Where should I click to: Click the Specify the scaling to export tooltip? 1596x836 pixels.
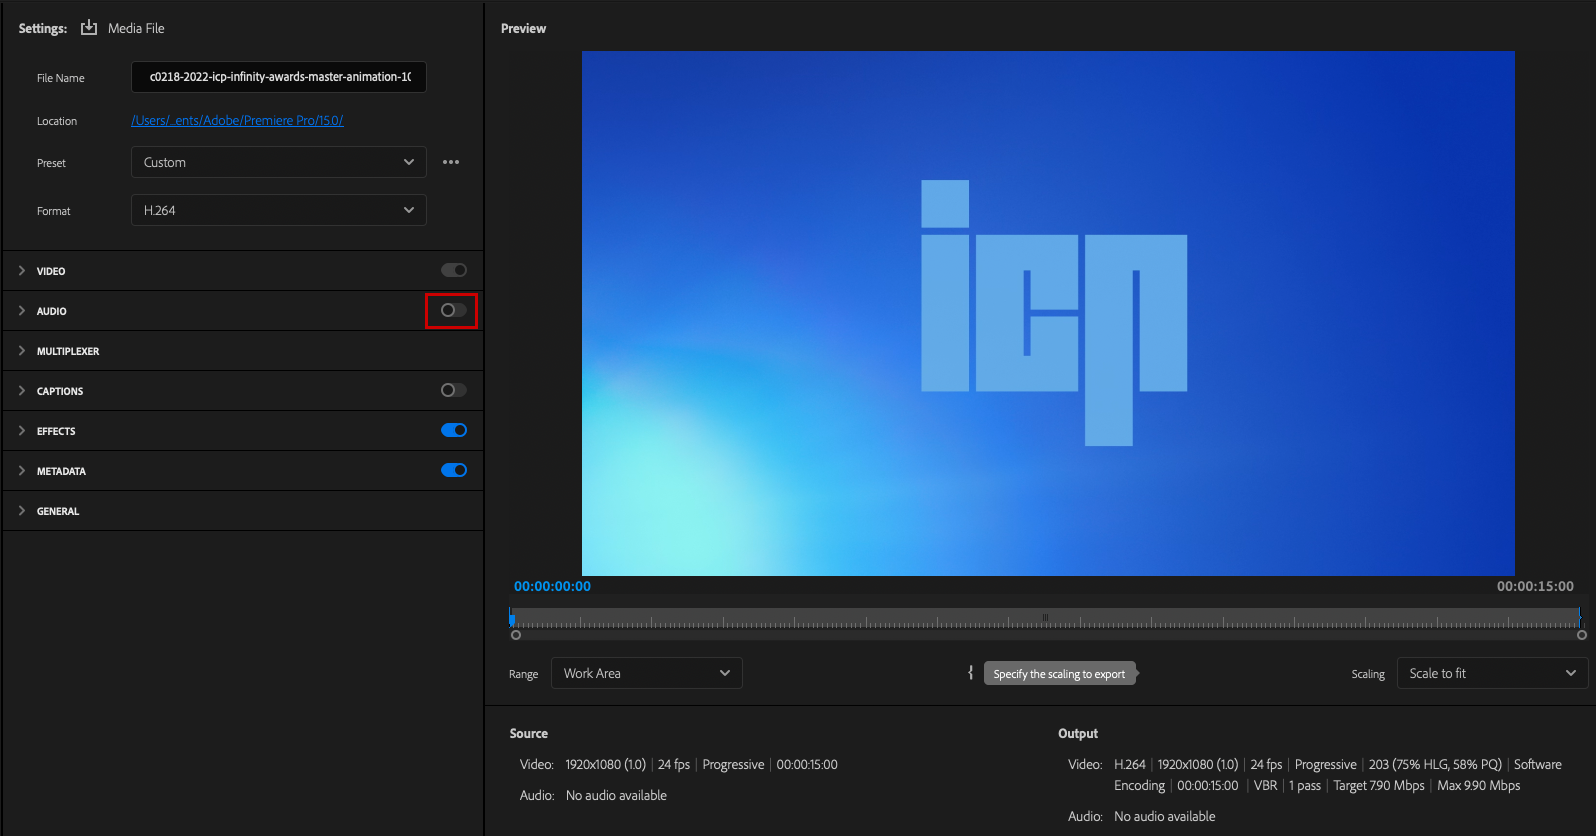[1059, 674]
